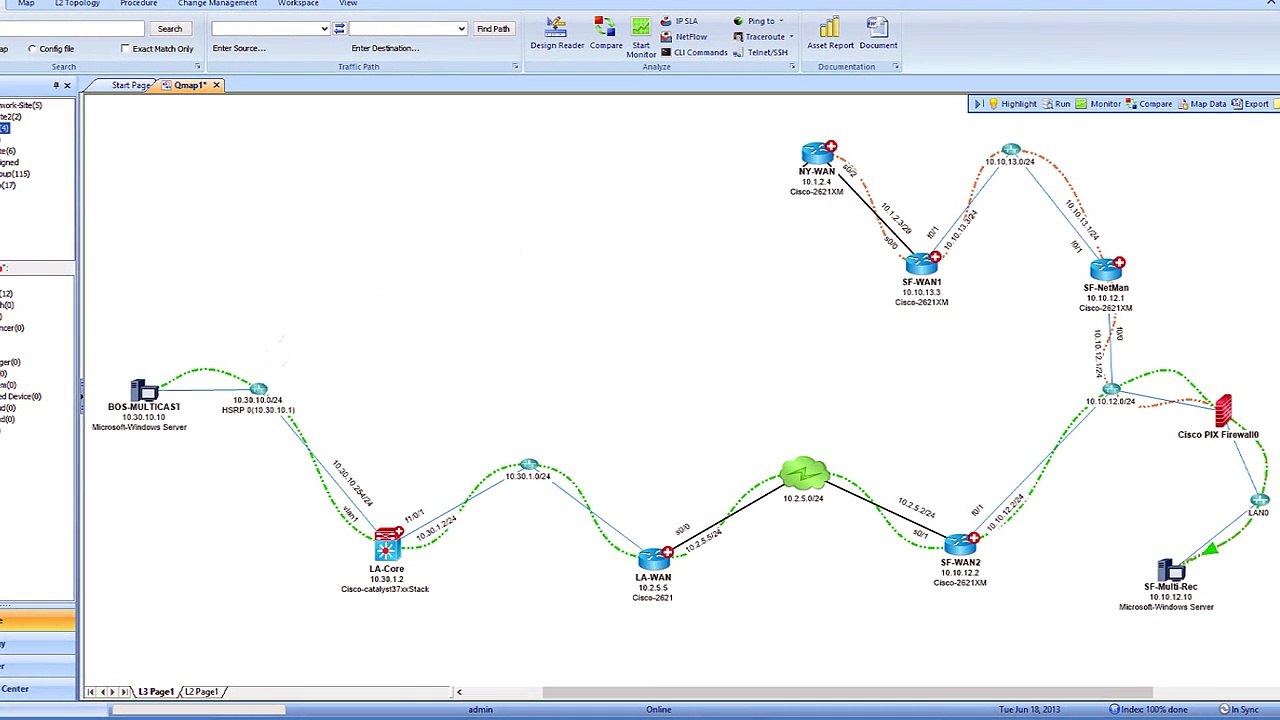
Task: Open NetFlow analysis
Action: pos(684,37)
